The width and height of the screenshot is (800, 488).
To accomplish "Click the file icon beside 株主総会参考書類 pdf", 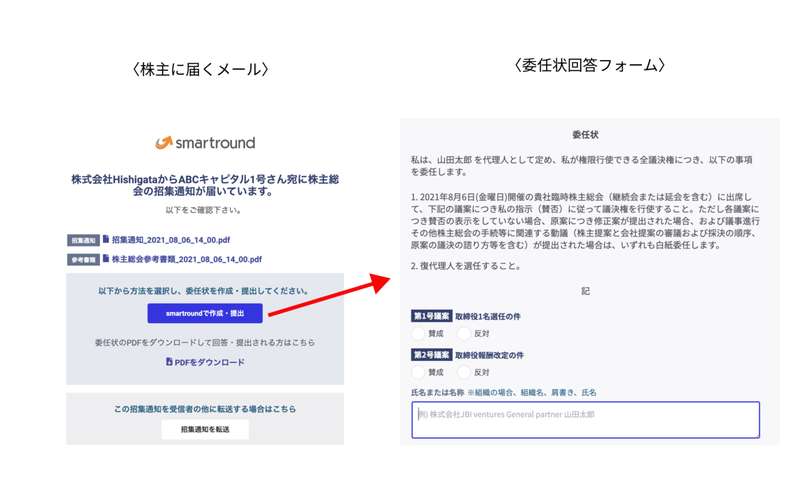I will pos(106,258).
